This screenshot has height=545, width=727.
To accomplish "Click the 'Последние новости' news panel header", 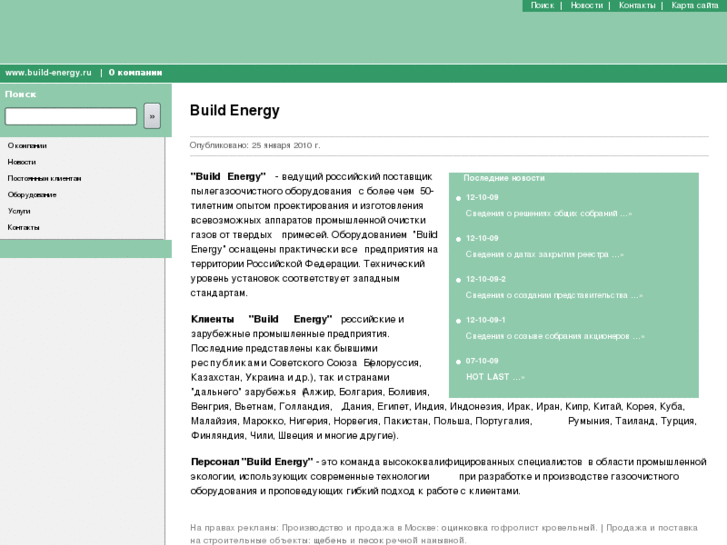I will tap(504, 178).
